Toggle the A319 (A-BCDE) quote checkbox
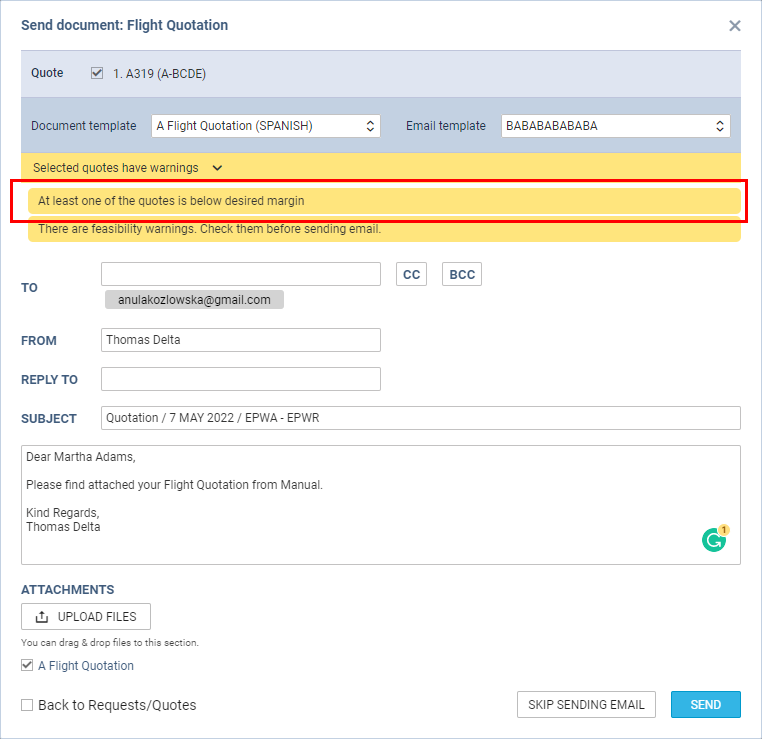 [97, 73]
